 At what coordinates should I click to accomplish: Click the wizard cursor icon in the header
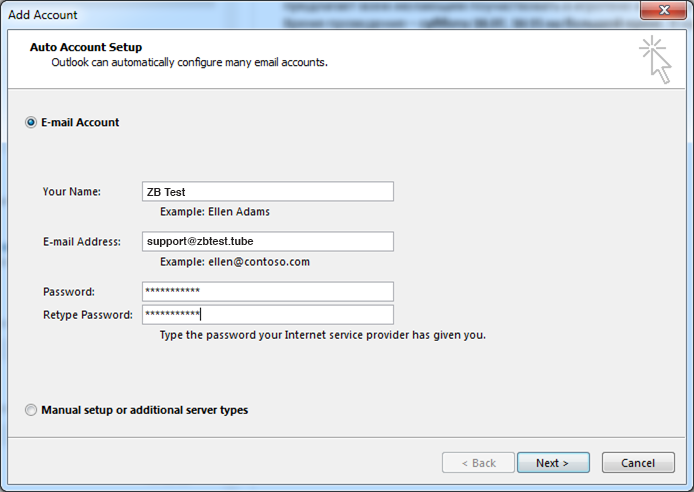coord(655,59)
